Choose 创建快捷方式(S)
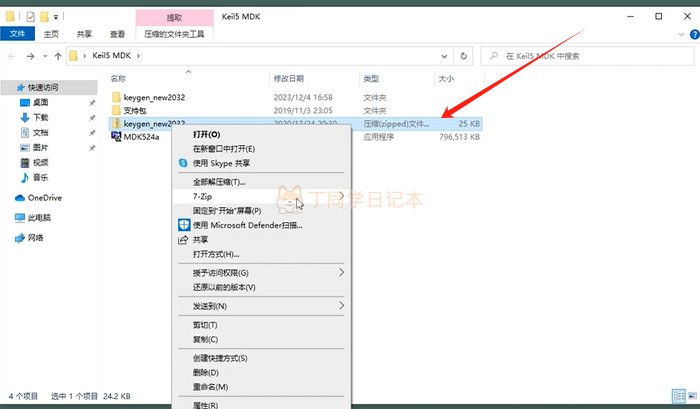This screenshot has width=700, height=409. point(220,358)
